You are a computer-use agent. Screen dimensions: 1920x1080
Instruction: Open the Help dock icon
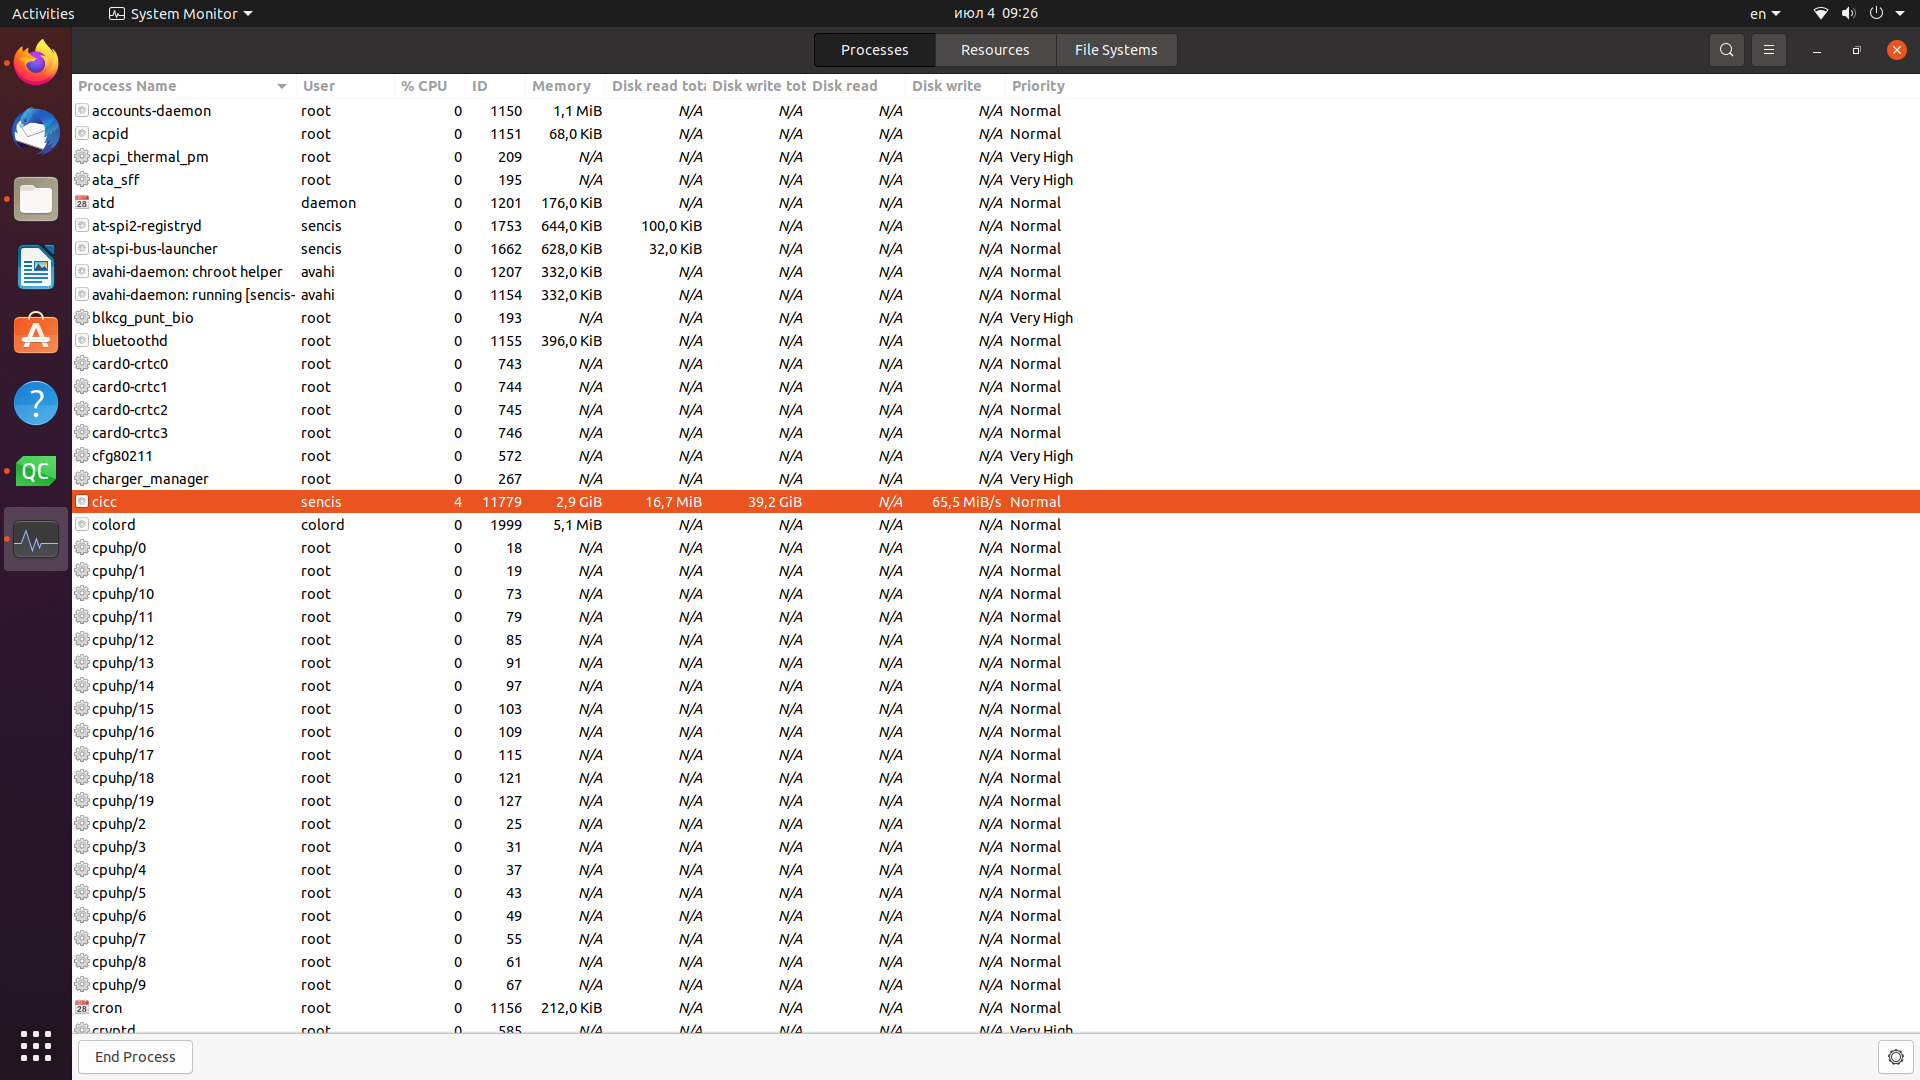tap(36, 403)
